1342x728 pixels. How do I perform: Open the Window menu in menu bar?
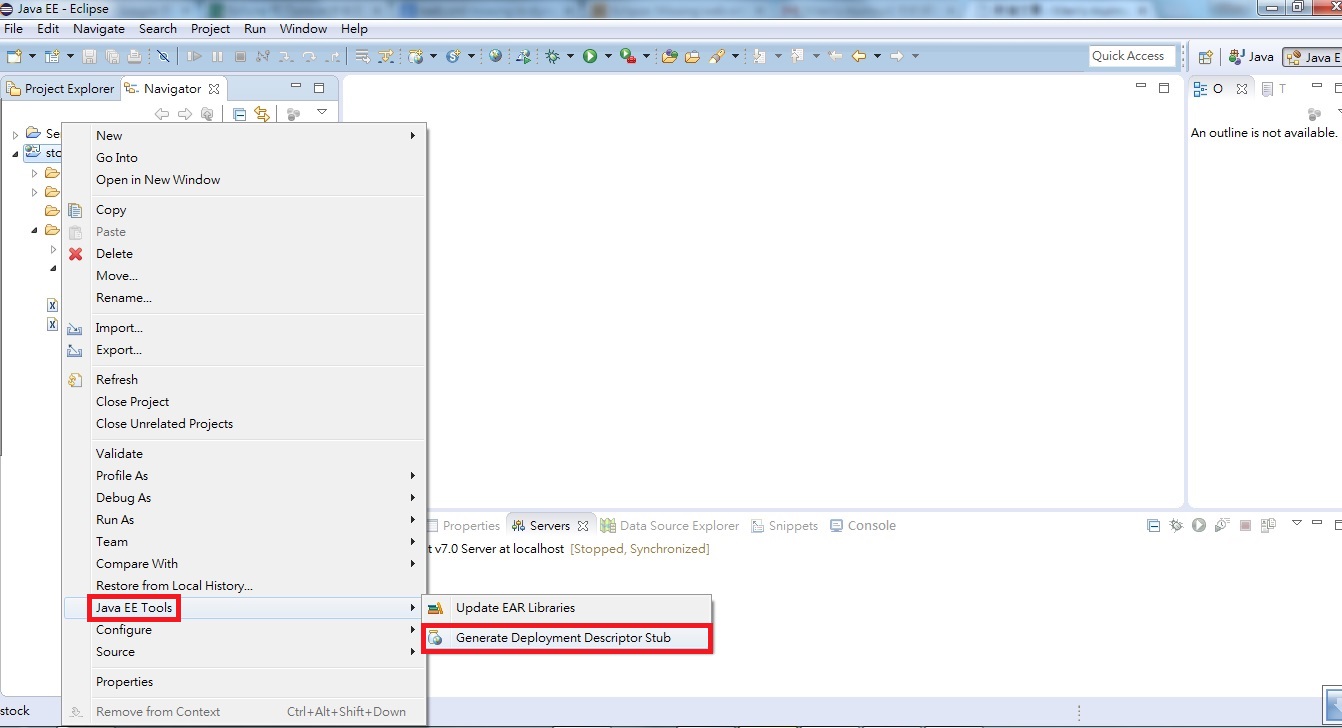pyautogui.click(x=303, y=29)
